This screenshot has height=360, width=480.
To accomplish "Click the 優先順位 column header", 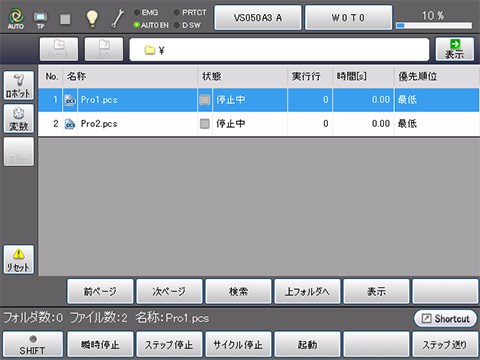I will [x=437, y=76].
